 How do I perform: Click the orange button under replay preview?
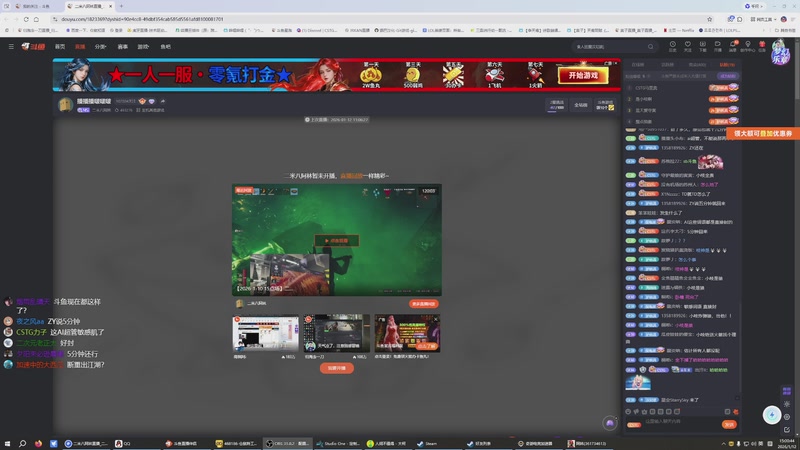tap(423, 304)
